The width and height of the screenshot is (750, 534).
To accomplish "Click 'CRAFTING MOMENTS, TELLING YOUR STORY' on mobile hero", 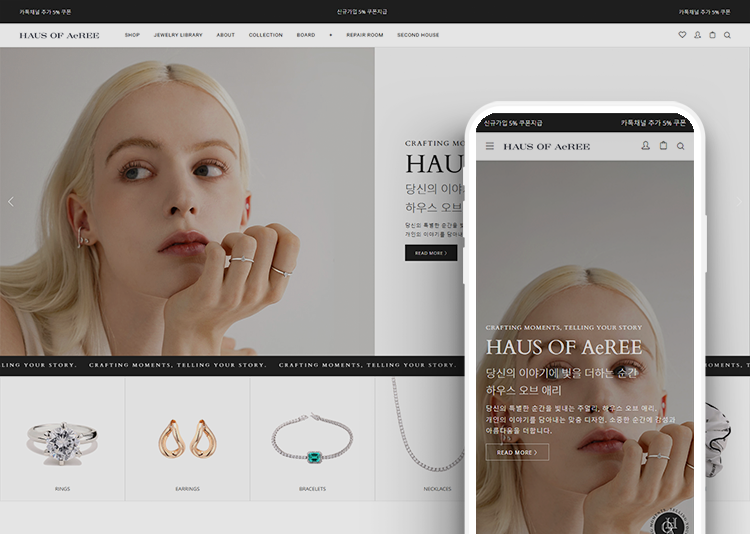I will (x=563, y=327).
